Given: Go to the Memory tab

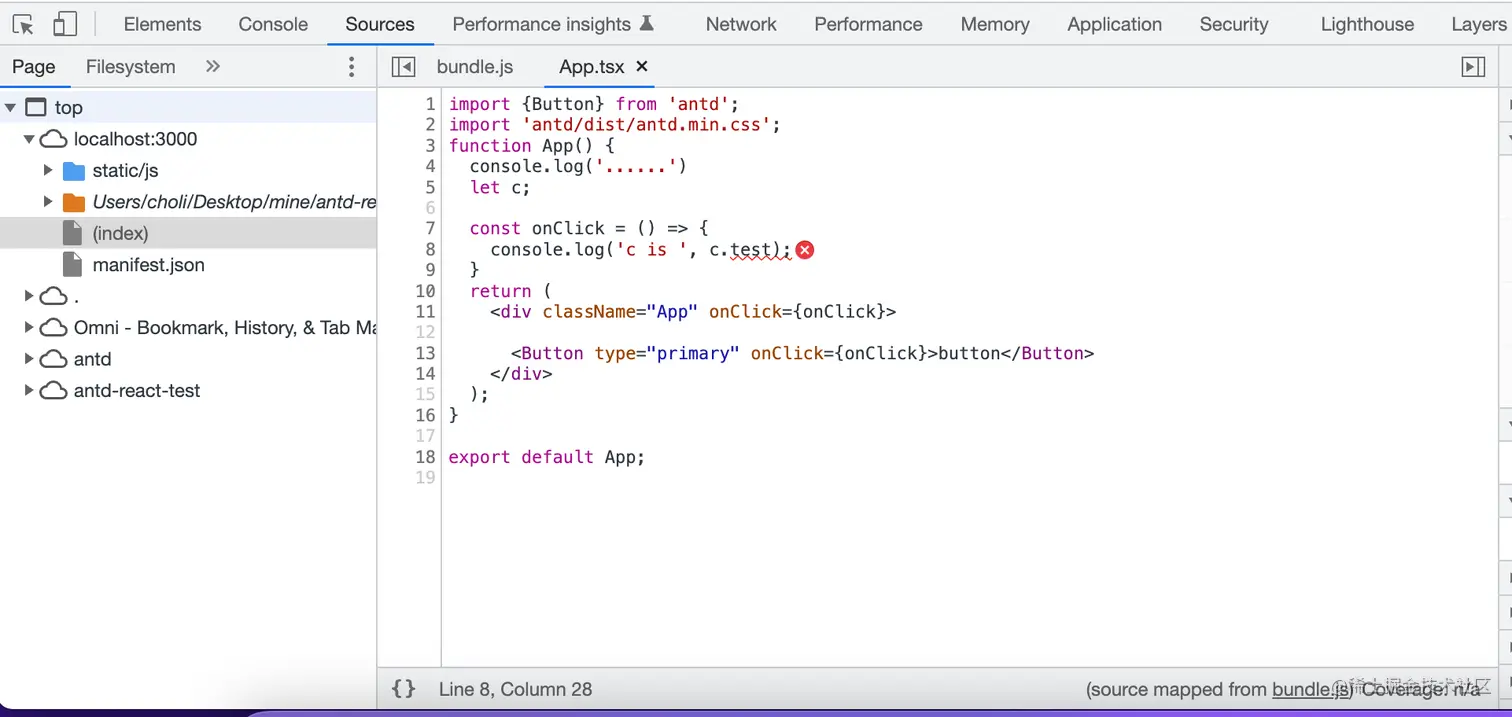Looking at the screenshot, I should coord(995,24).
